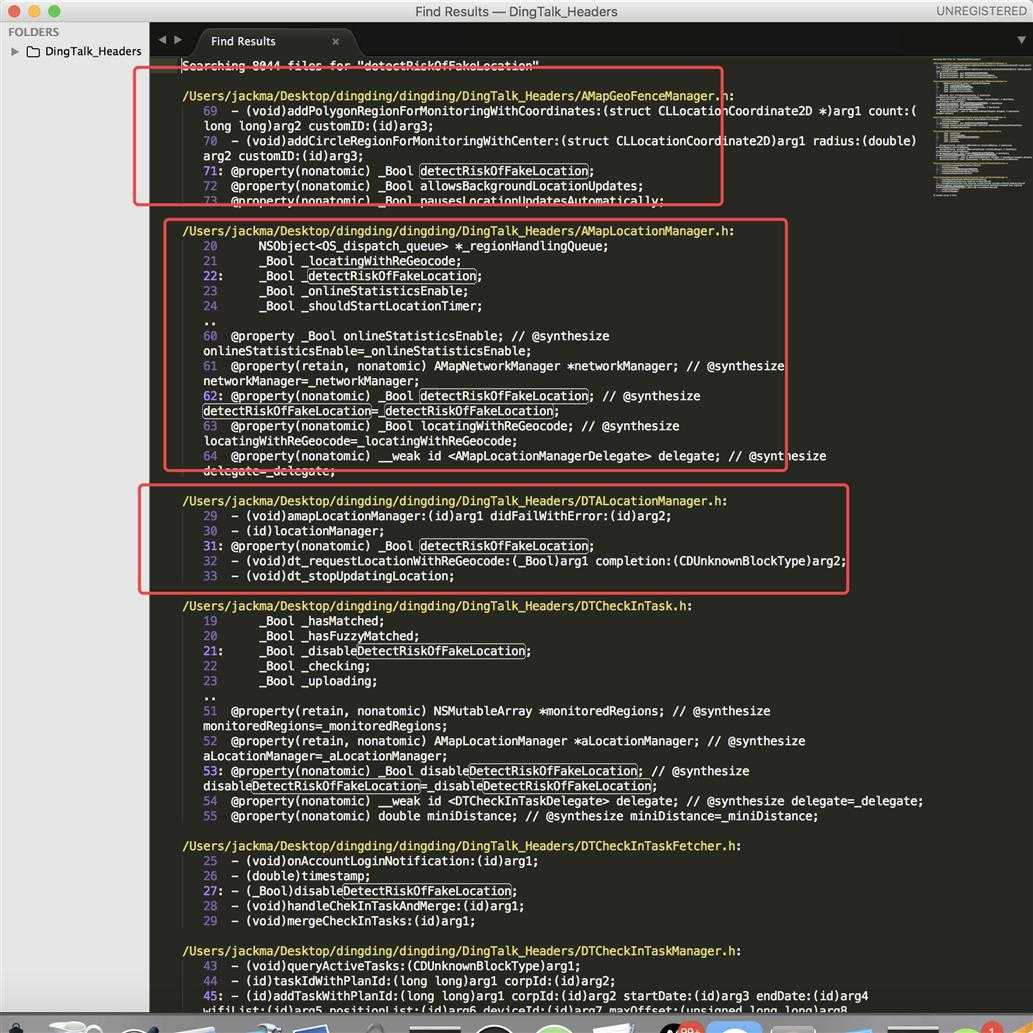Click line 43 queryActiveTasks method
The image size is (1033, 1033).
point(392,966)
